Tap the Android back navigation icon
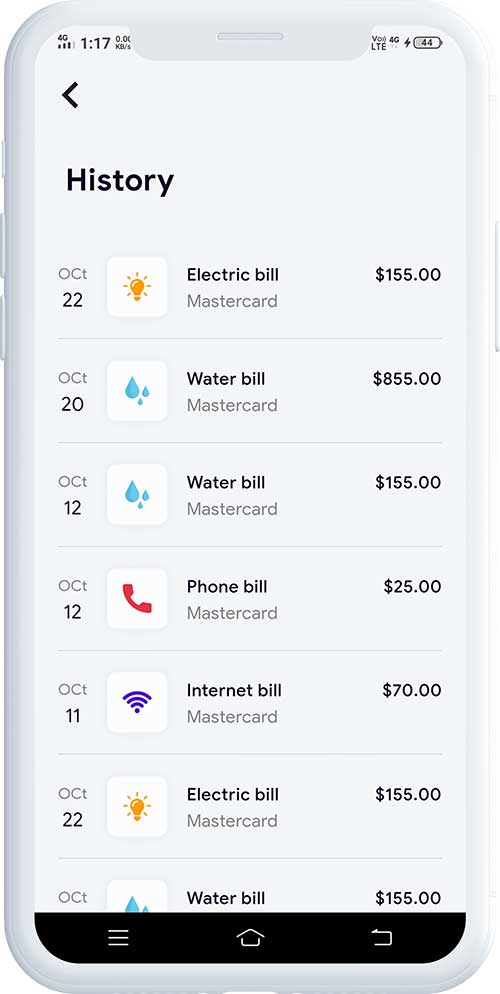 click(x=381, y=938)
